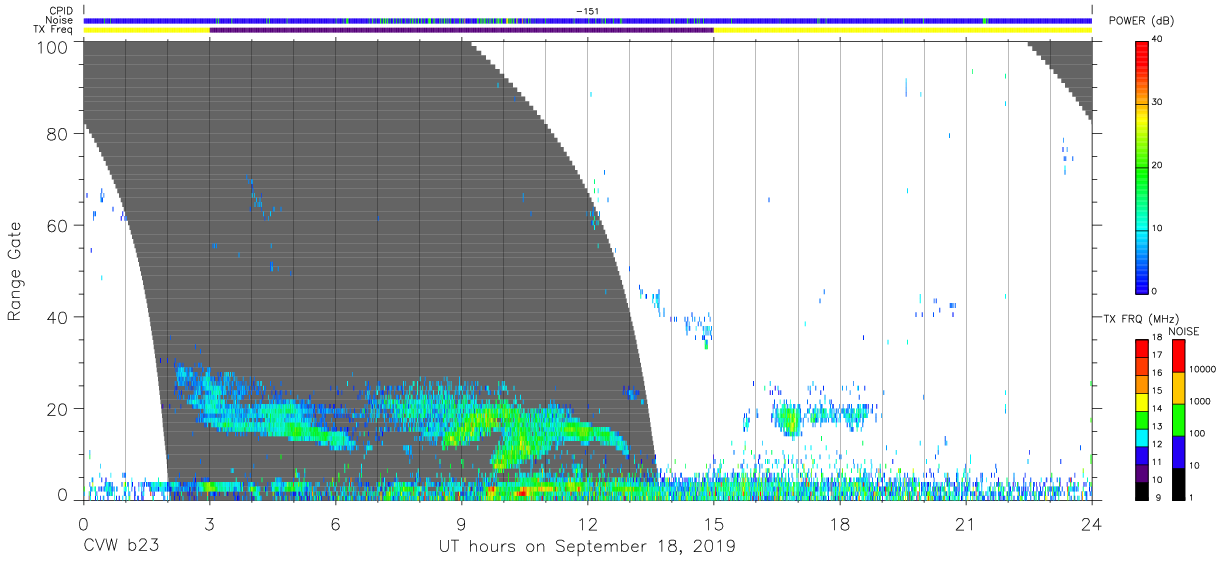
Task: Click range gate tick label '60'
Action: (58, 225)
